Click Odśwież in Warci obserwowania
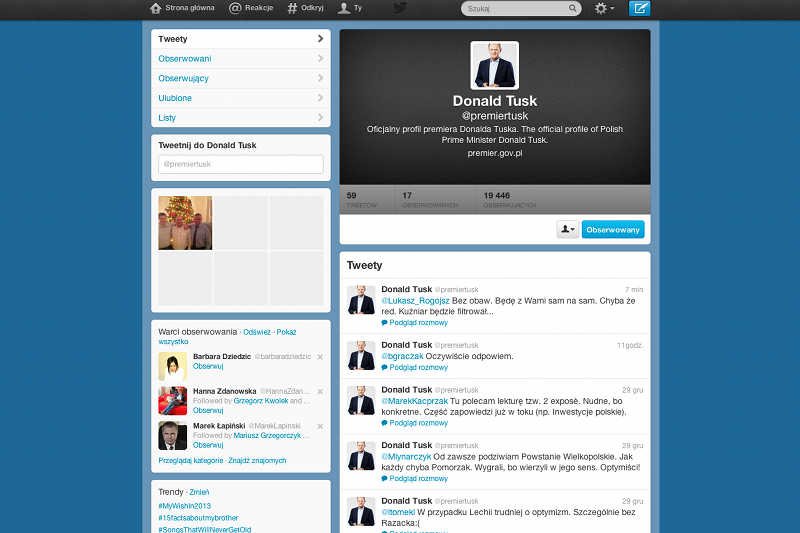This screenshot has width=800, height=533. click(257, 332)
